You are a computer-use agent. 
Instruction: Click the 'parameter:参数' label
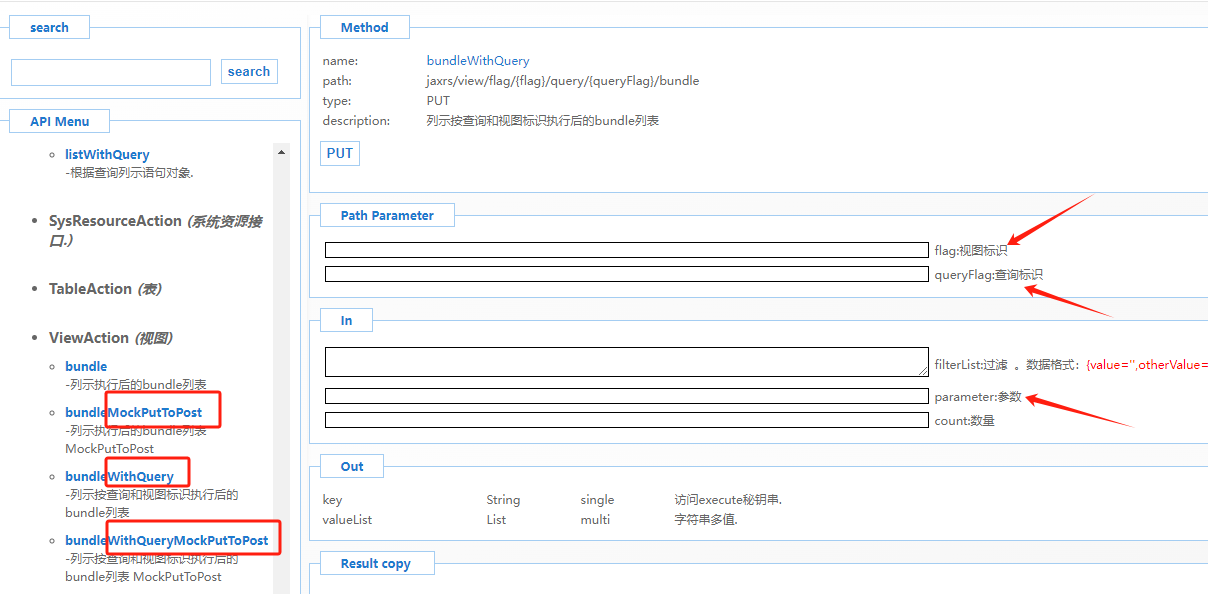click(978, 397)
